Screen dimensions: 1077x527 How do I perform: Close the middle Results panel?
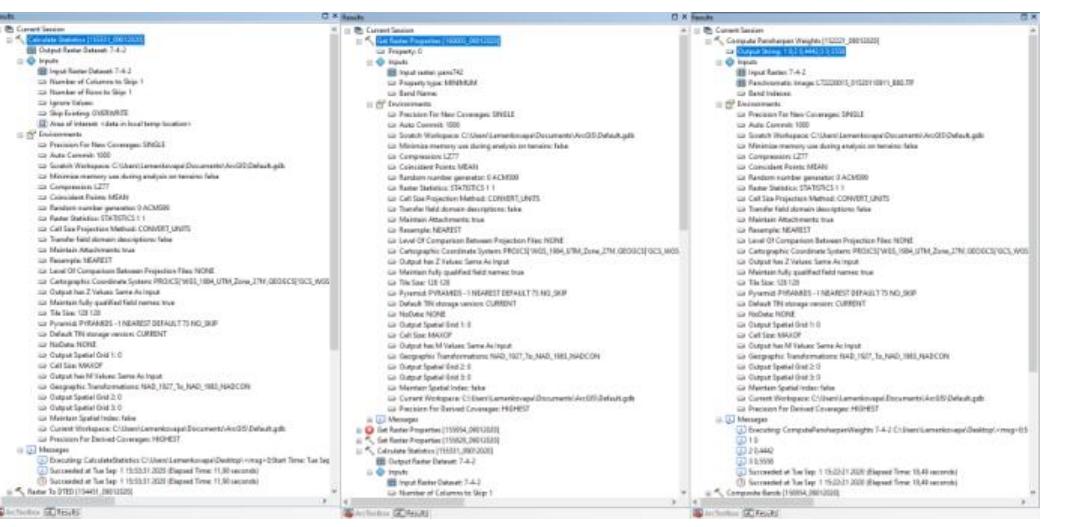point(685,16)
